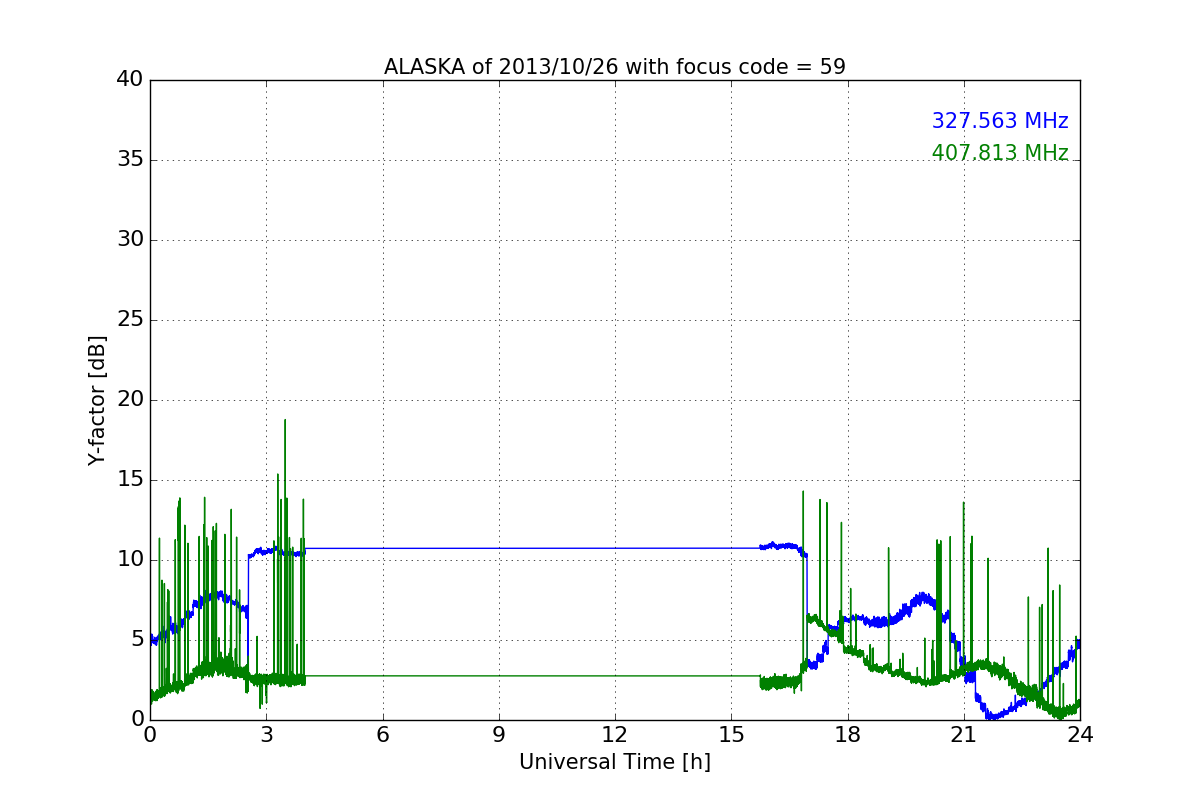Screen dimensions: 1200x800
Task: Click x-axis tick label 3
Action: (x=266, y=735)
